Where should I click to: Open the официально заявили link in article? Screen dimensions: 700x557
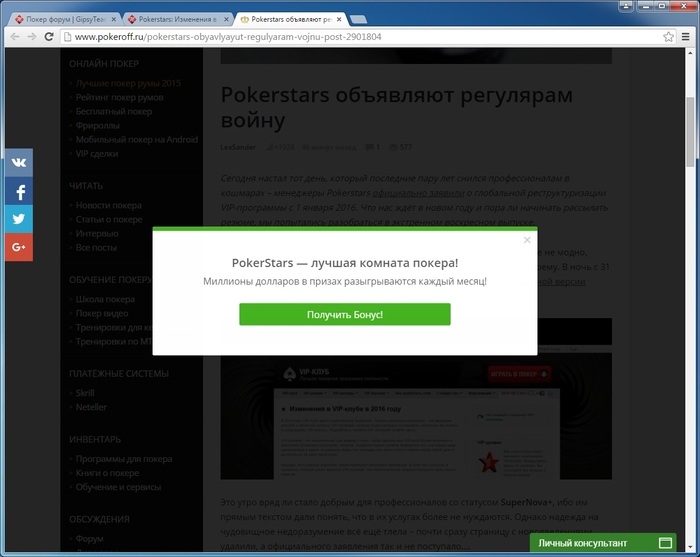(x=418, y=193)
